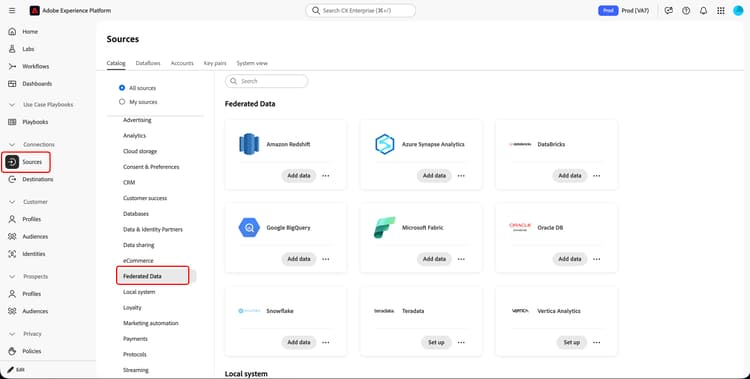
Task: Click the notifications bell icon
Action: [703, 11]
